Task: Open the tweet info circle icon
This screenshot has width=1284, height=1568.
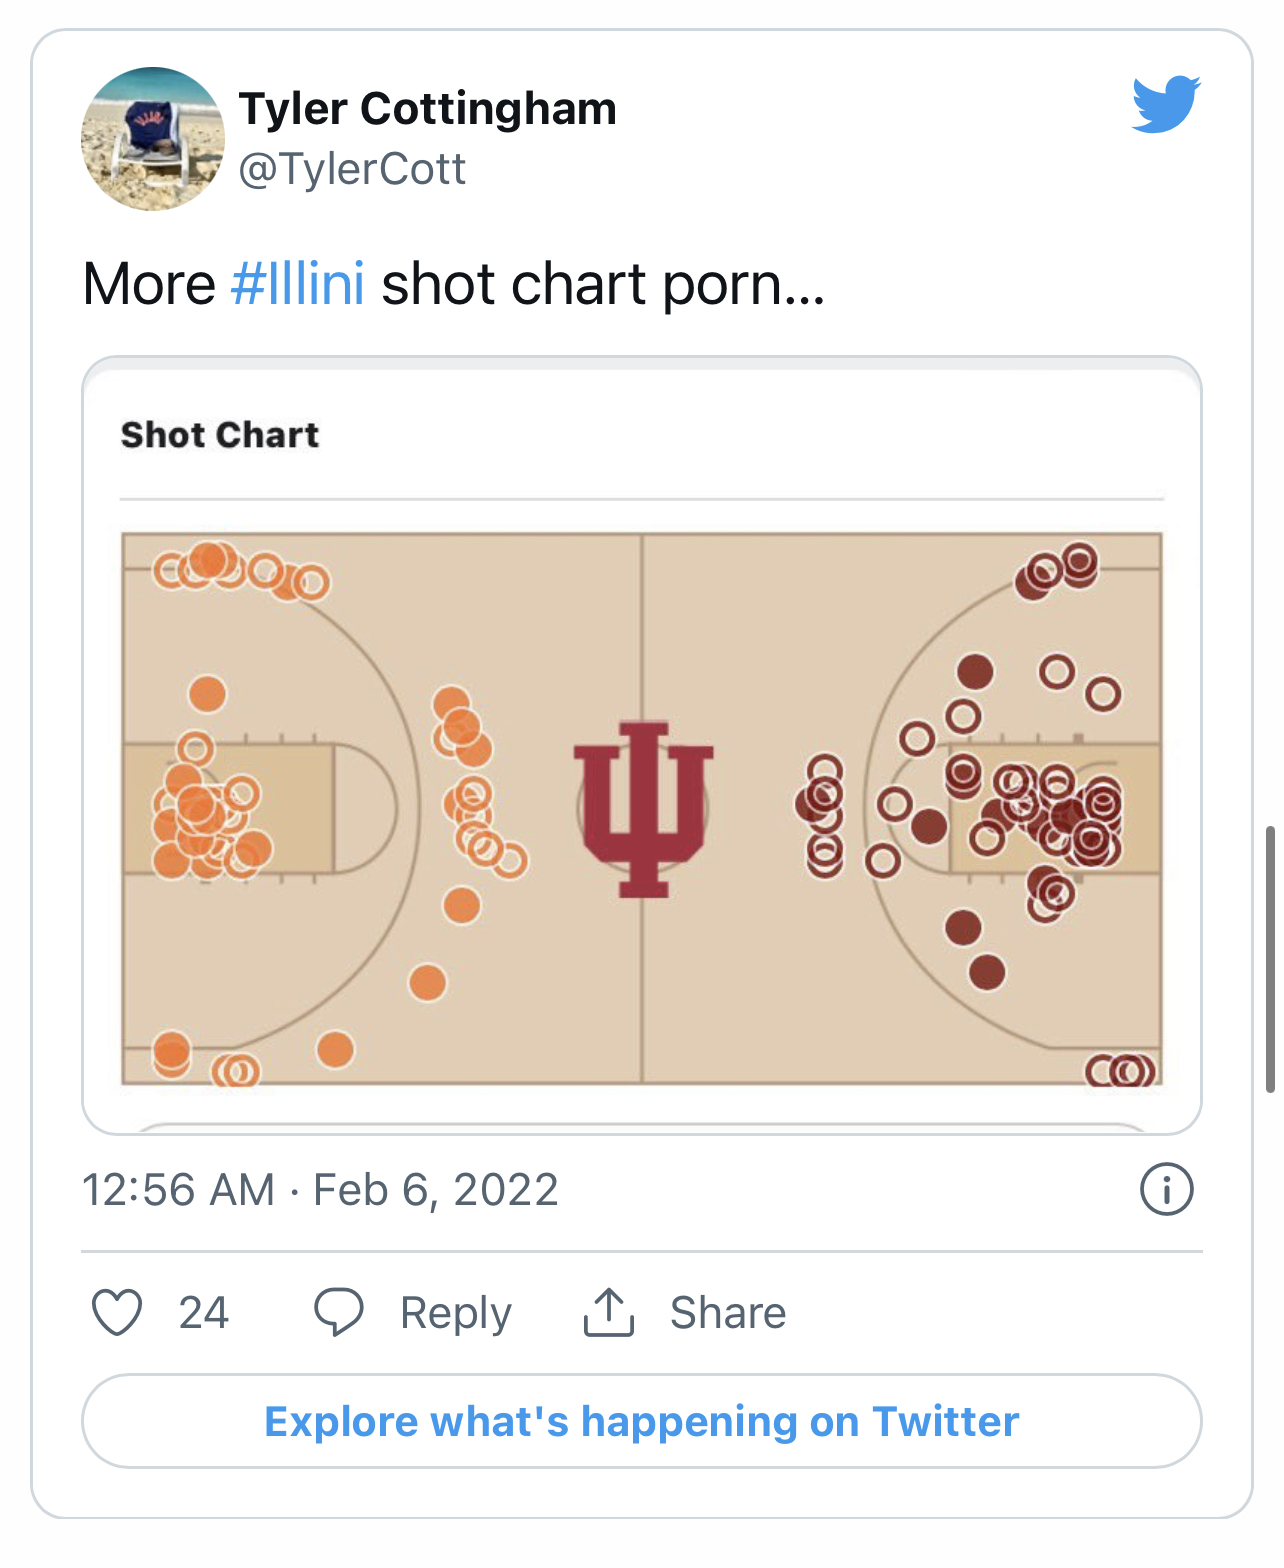Action: pos(1166,1190)
